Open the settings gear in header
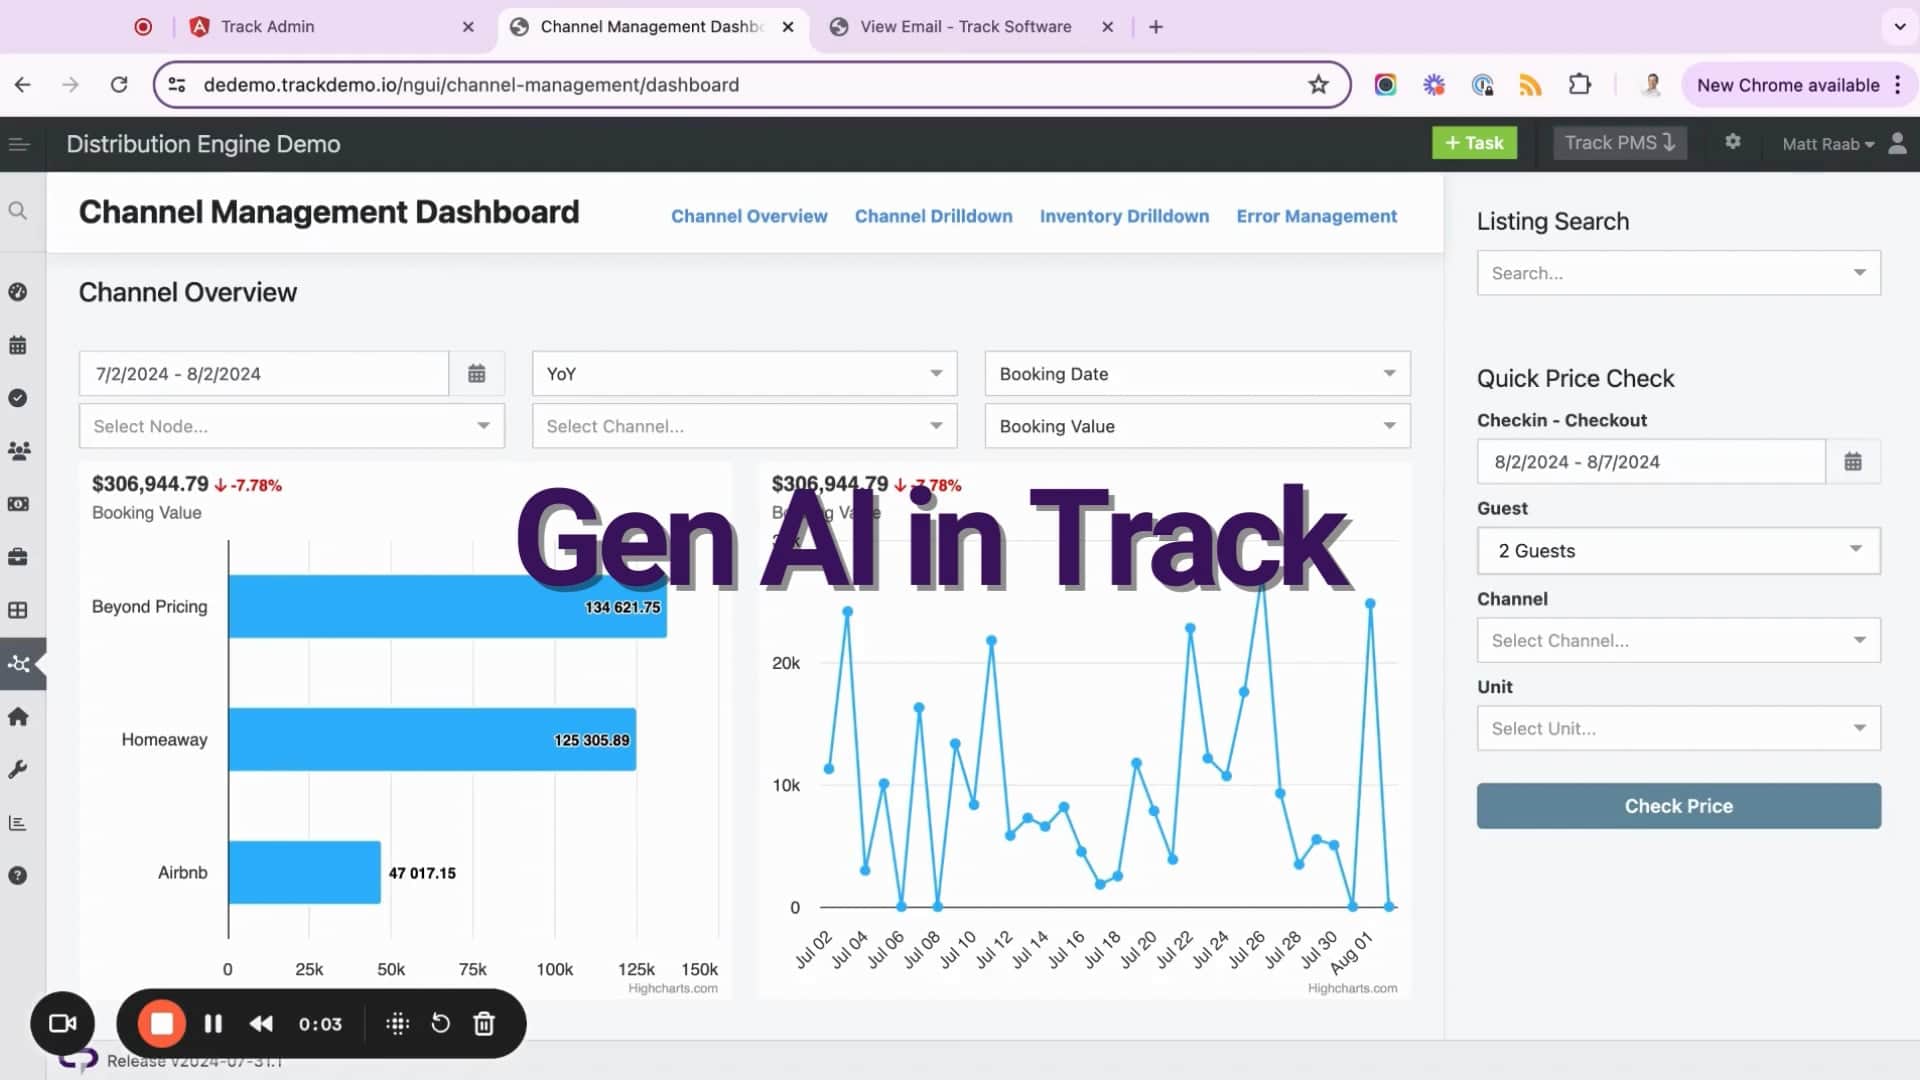1920x1080 pixels. (1733, 142)
